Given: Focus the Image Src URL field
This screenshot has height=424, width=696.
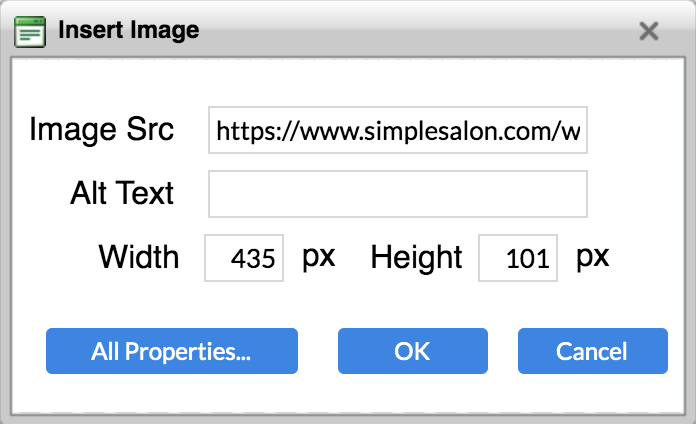Looking at the screenshot, I should (x=398, y=130).
